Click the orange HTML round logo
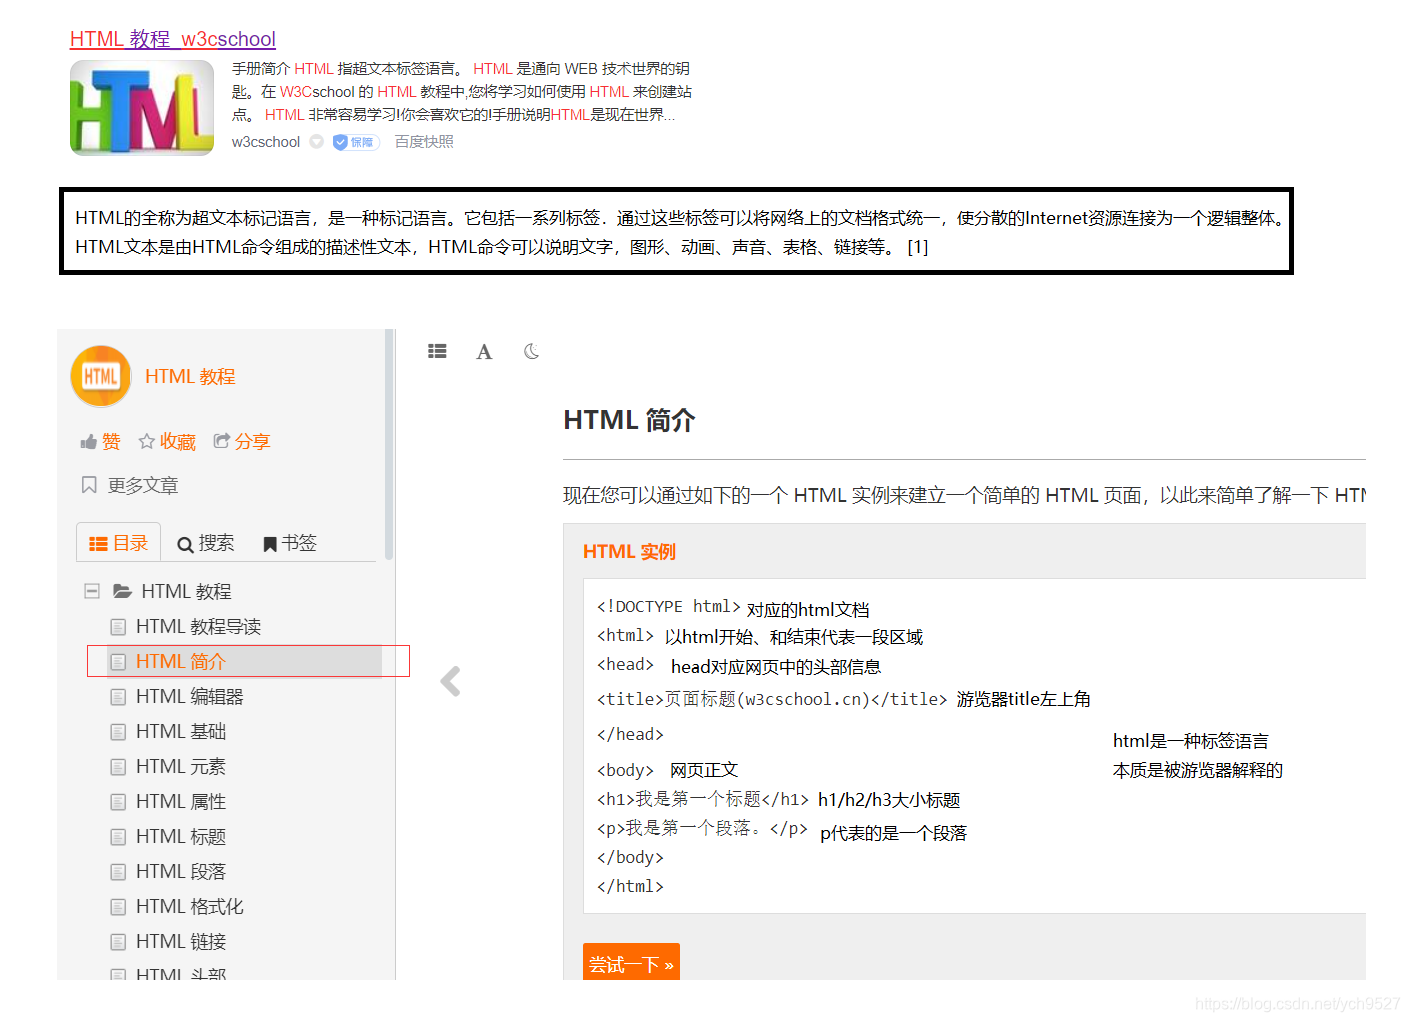Screen dimensions: 1410x1022 [101, 376]
